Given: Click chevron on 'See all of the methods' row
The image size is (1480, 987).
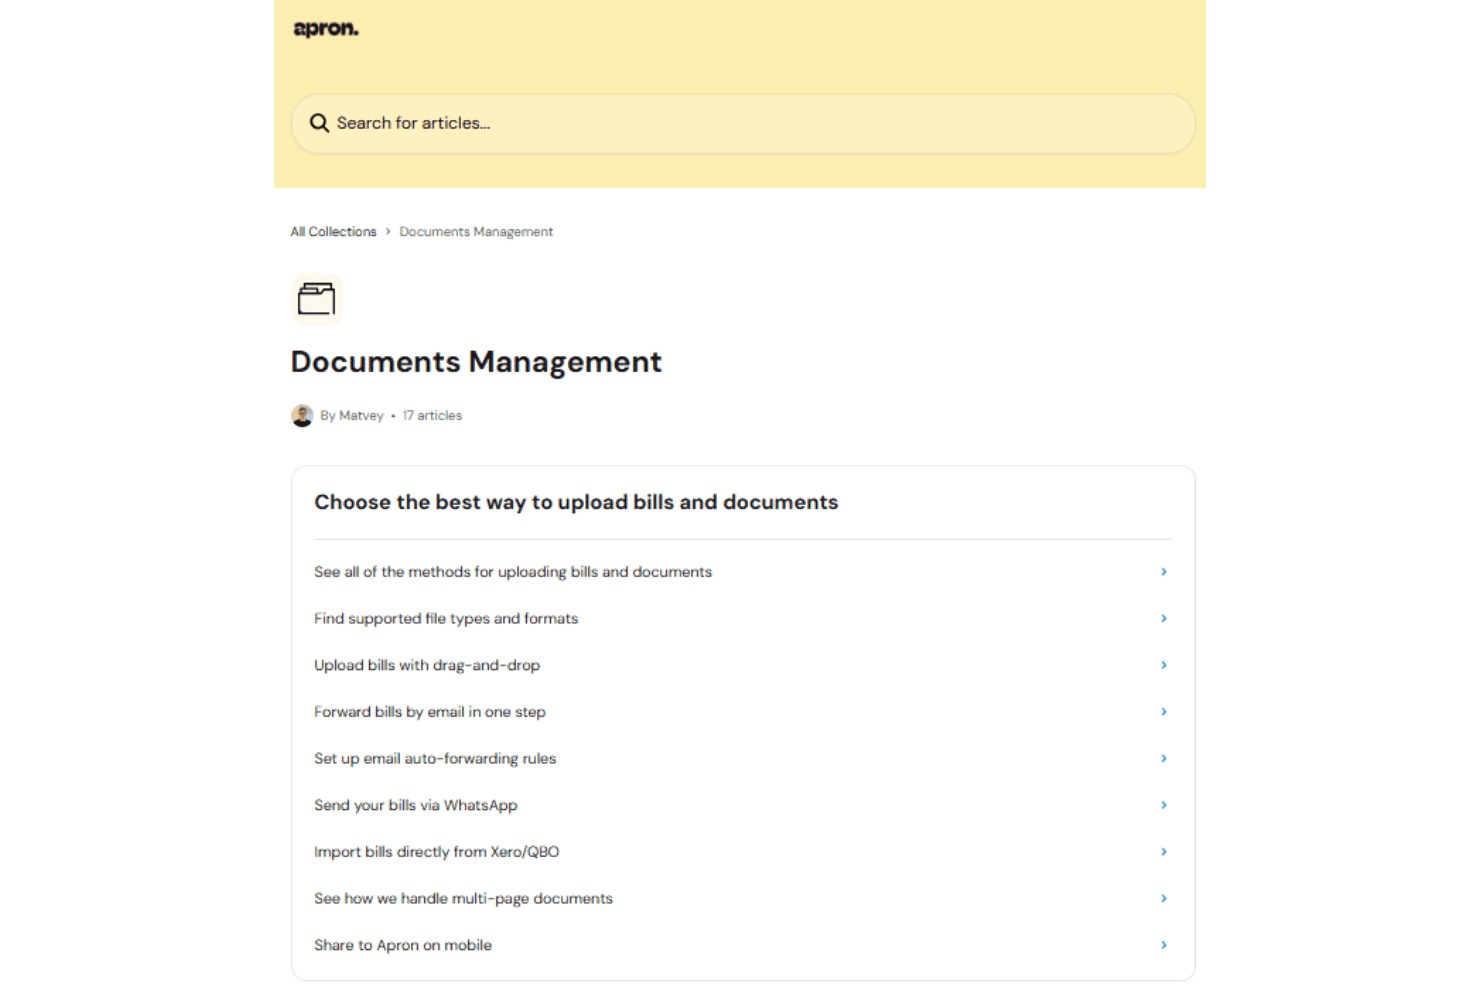Looking at the screenshot, I should [x=1164, y=572].
